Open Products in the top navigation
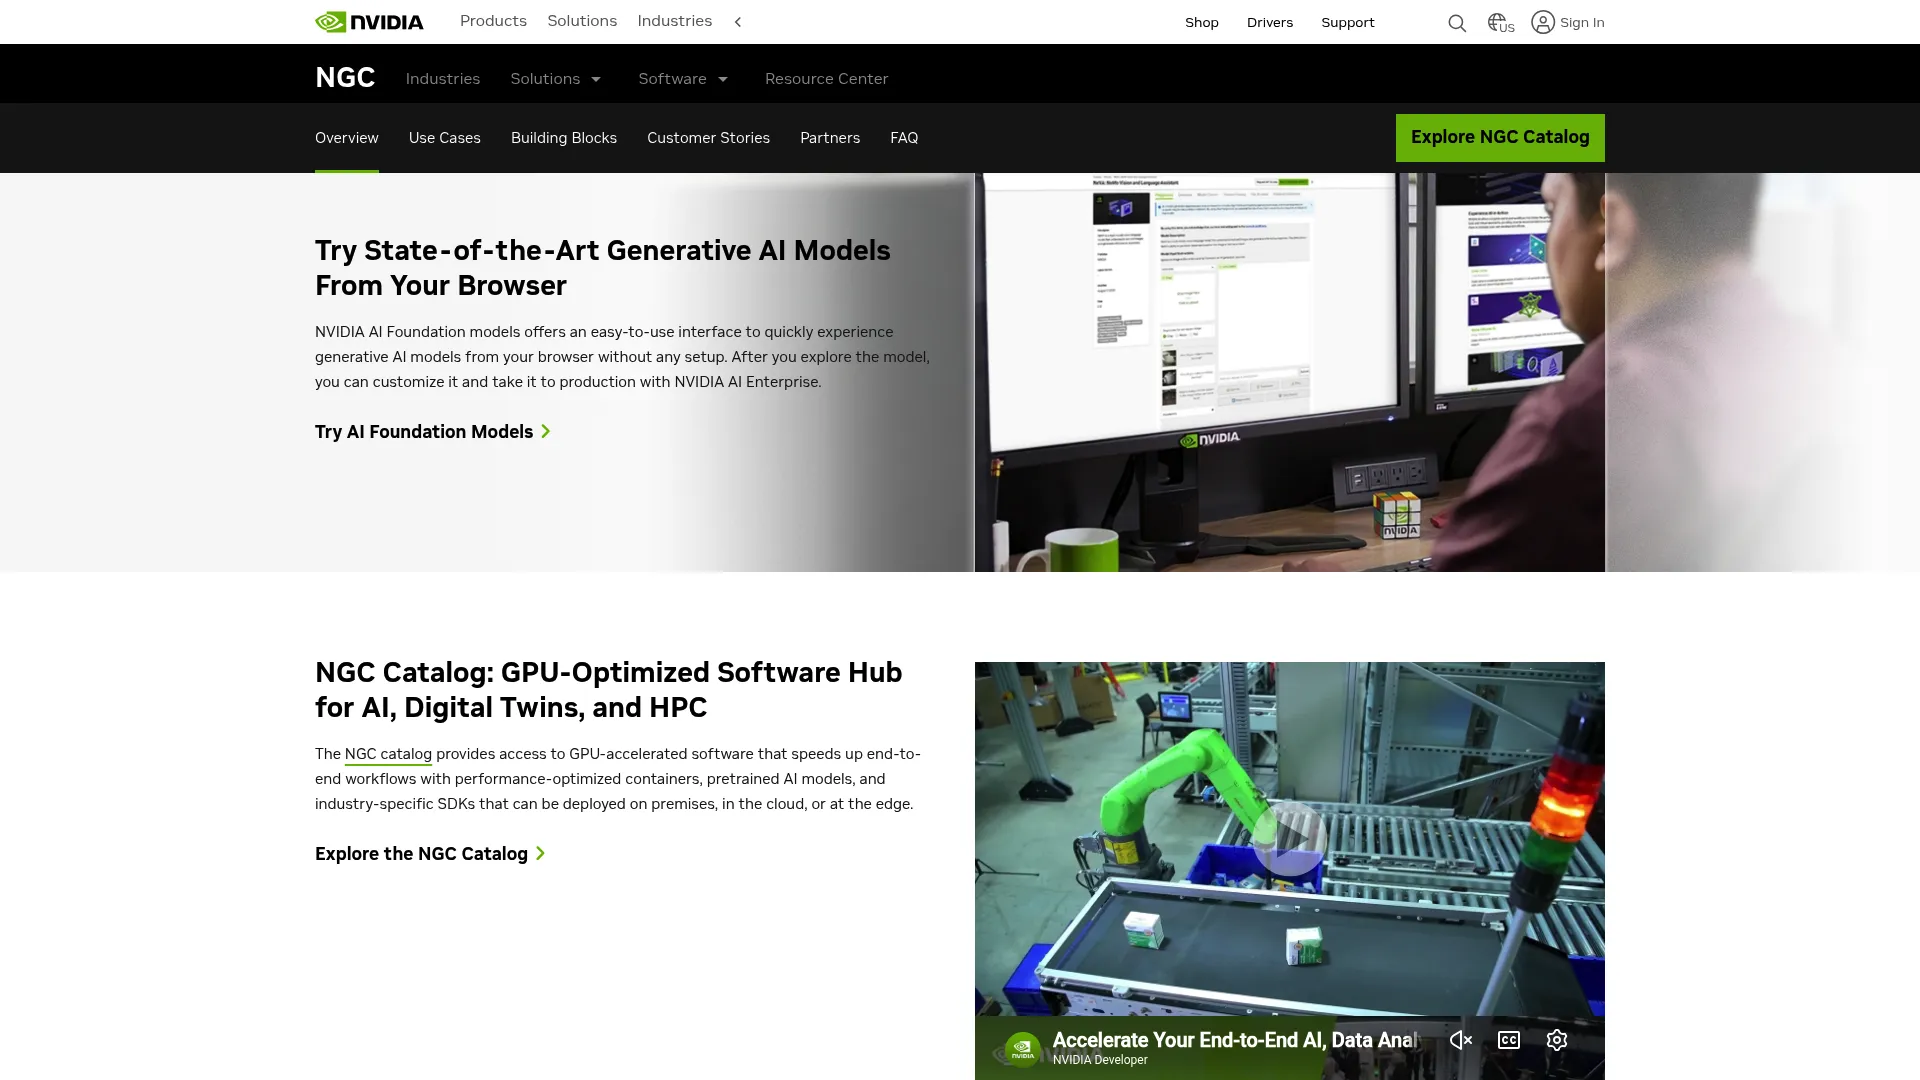 click(493, 21)
